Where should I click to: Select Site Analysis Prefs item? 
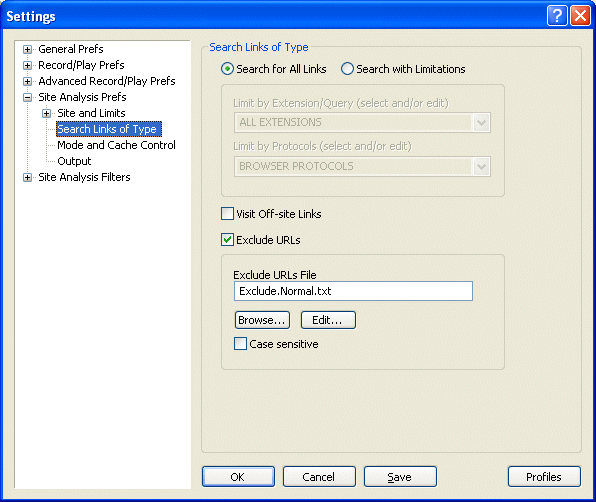point(82,97)
